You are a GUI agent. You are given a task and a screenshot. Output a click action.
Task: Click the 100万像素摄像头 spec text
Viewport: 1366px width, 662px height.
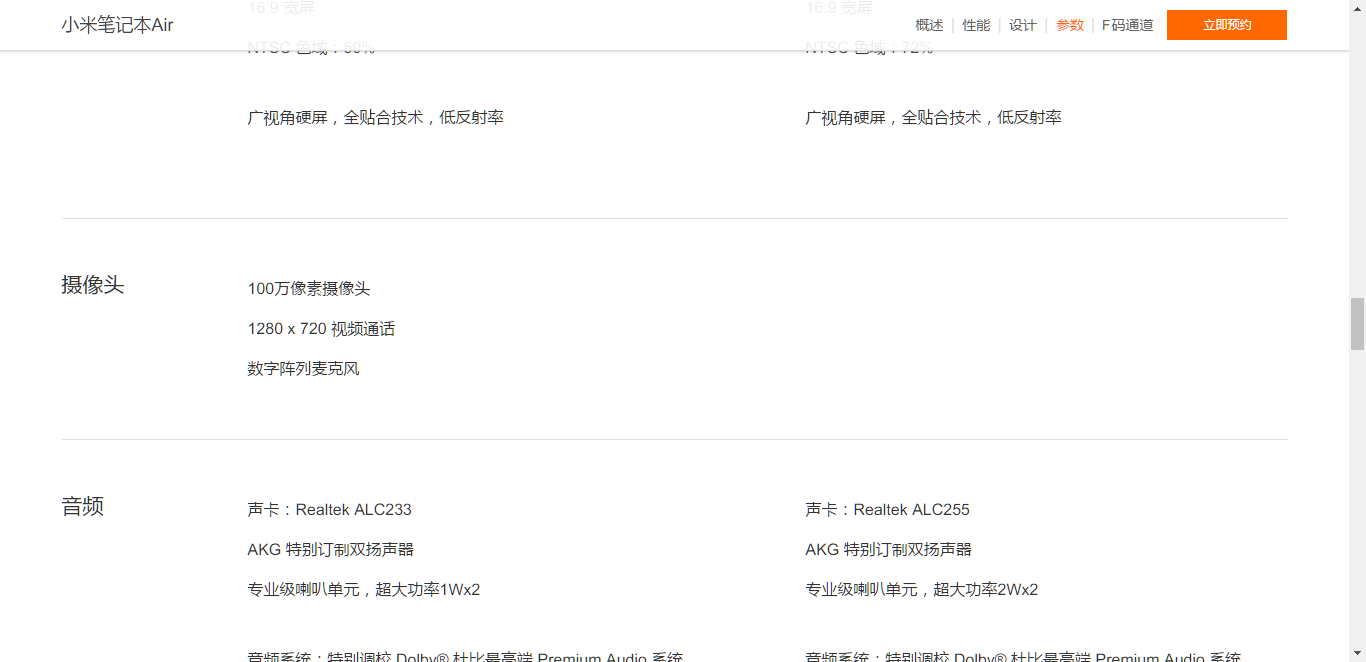pos(309,289)
